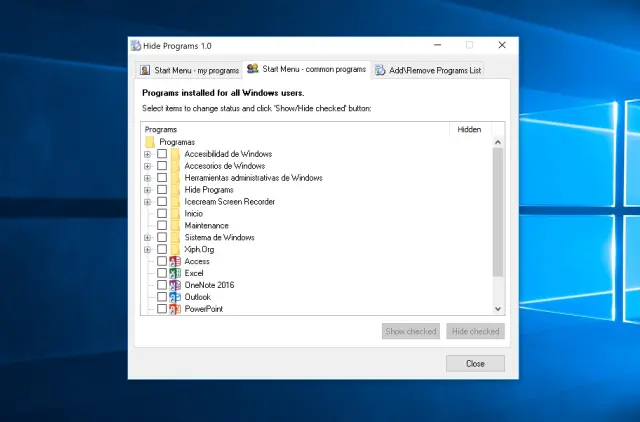Expand Herramientas administrativas de Windows tree
The height and width of the screenshot is (422, 640).
[x=148, y=178]
